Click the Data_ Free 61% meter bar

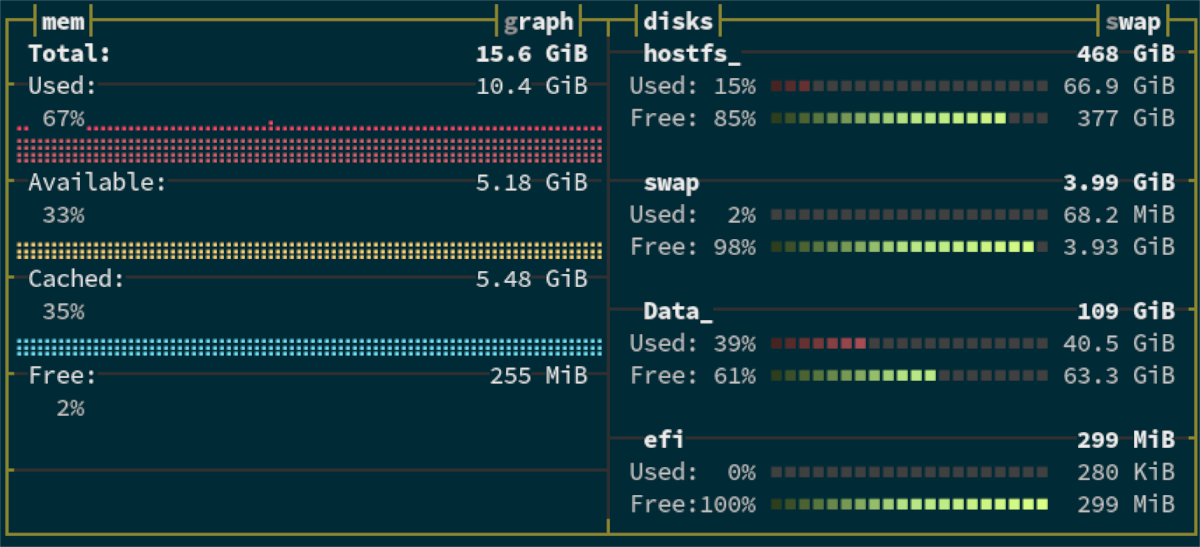pyautogui.click(x=909, y=376)
